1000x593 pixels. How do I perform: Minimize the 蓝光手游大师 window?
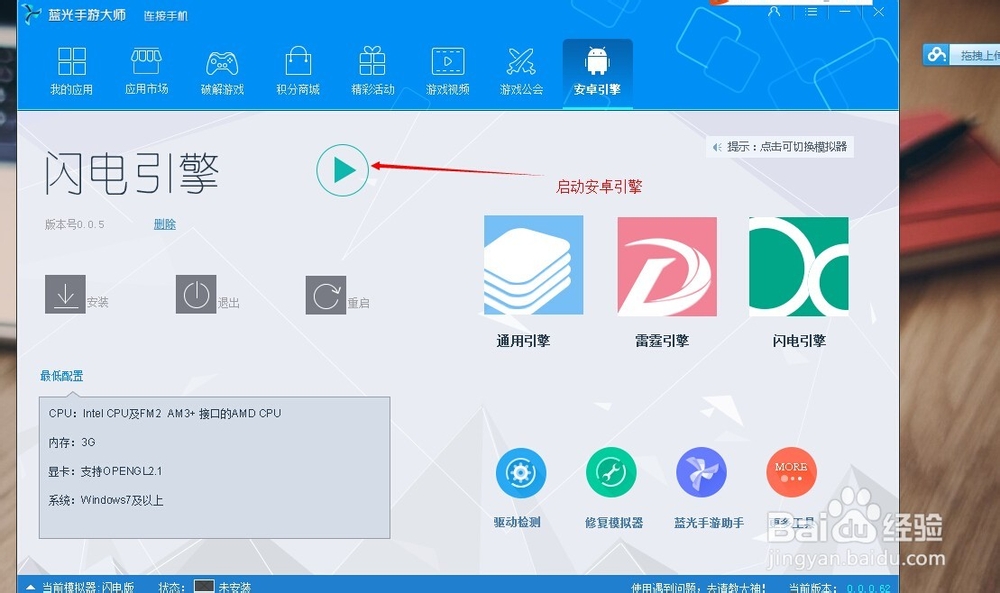[x=845, y=11]
